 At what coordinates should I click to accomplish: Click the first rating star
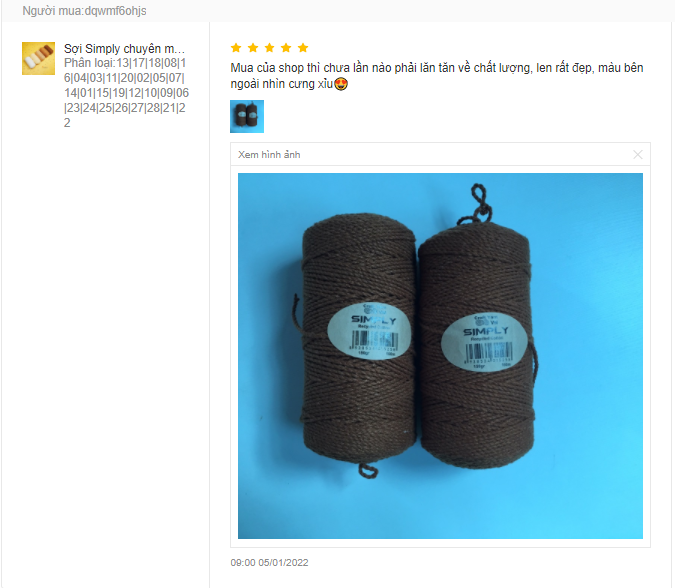(236, 48)
